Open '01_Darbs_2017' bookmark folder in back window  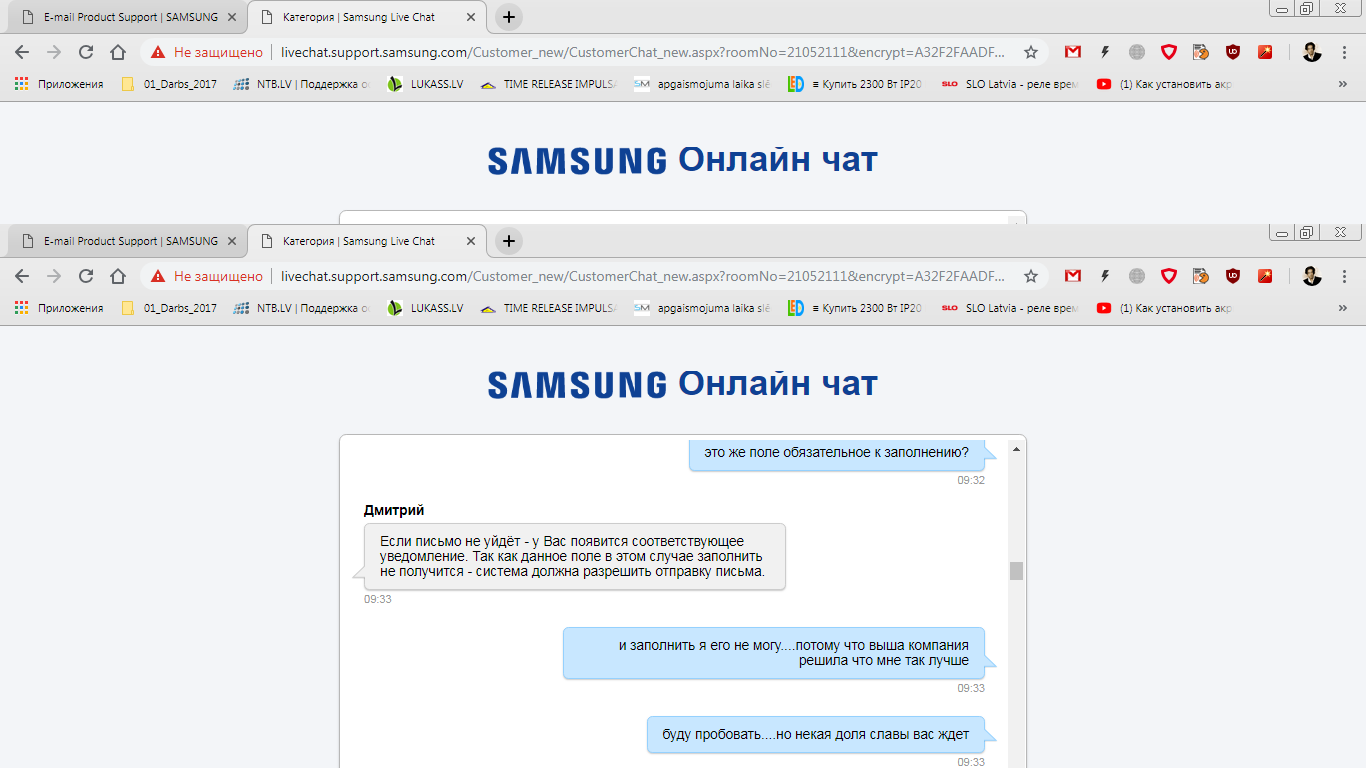point(168,84)
